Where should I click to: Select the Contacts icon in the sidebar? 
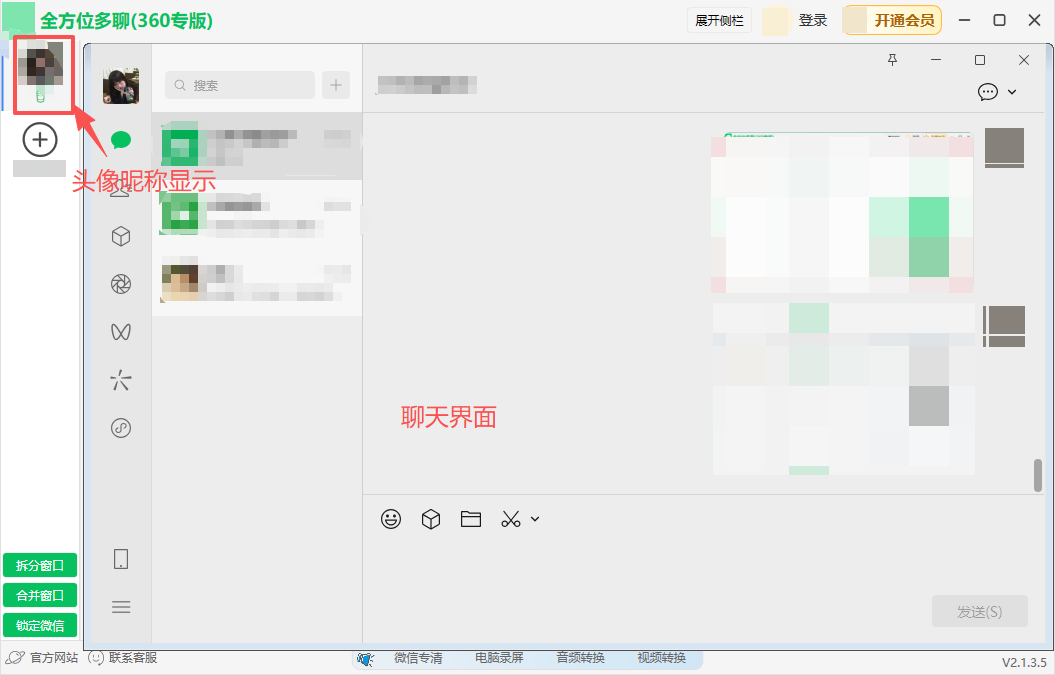pos(120,188)
